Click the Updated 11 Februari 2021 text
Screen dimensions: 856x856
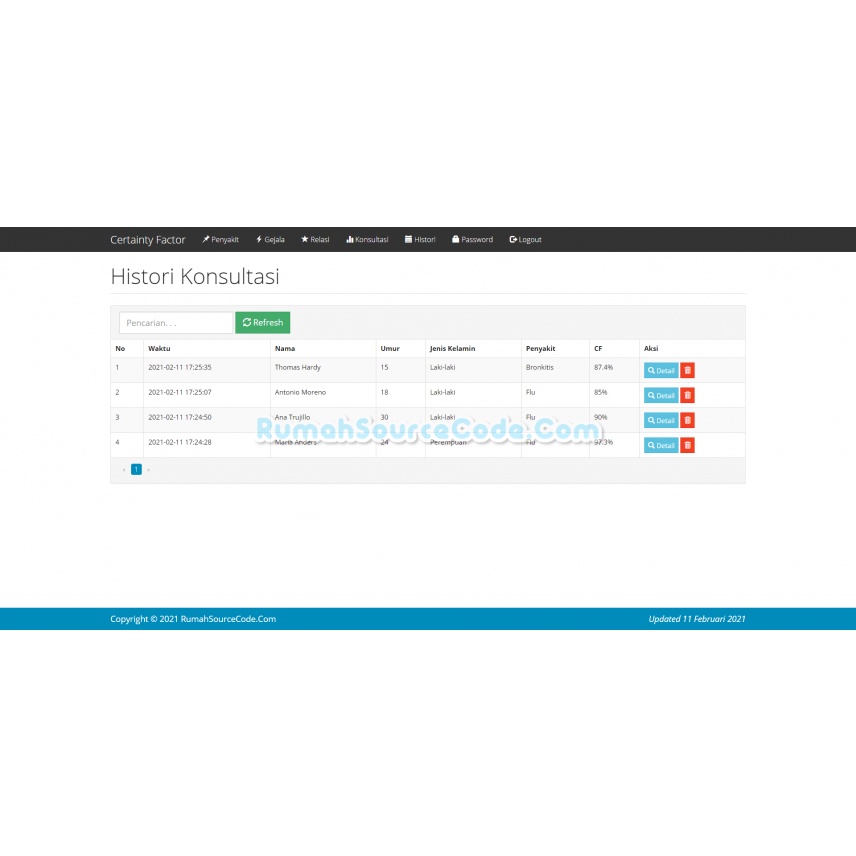(x=697, y=619)
